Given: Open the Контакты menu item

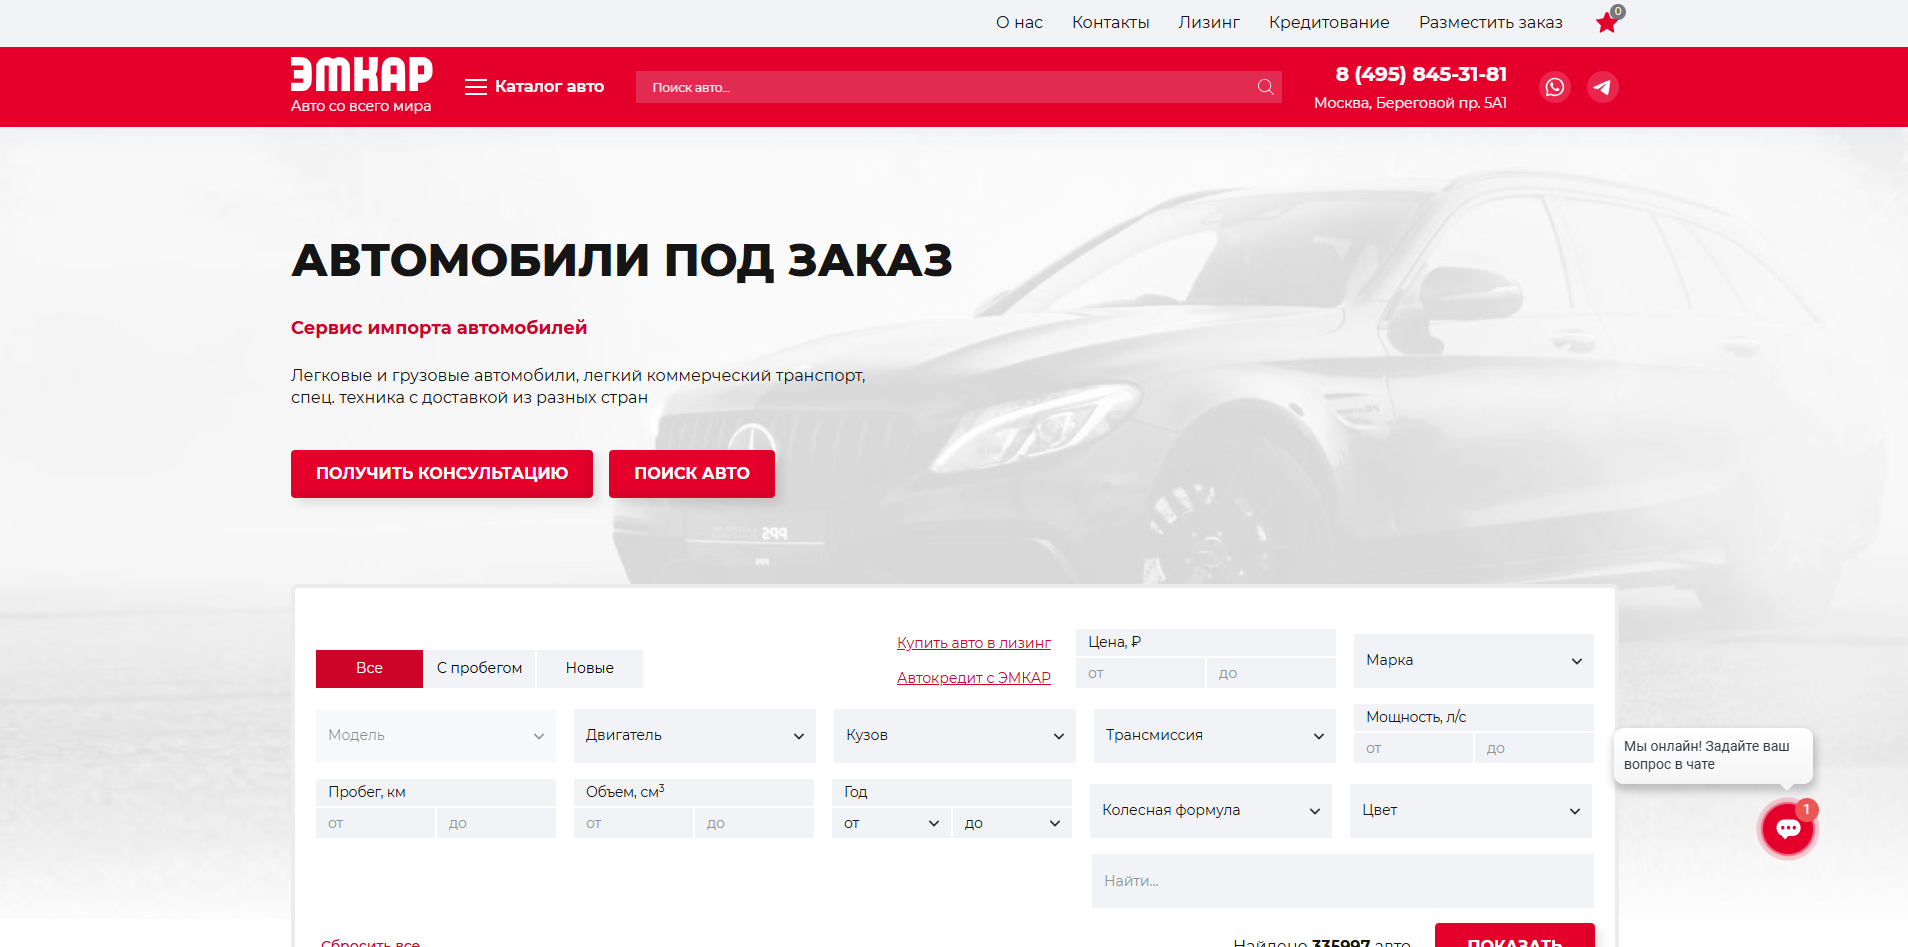Looking at the screenshot, I should (1110, 22).
